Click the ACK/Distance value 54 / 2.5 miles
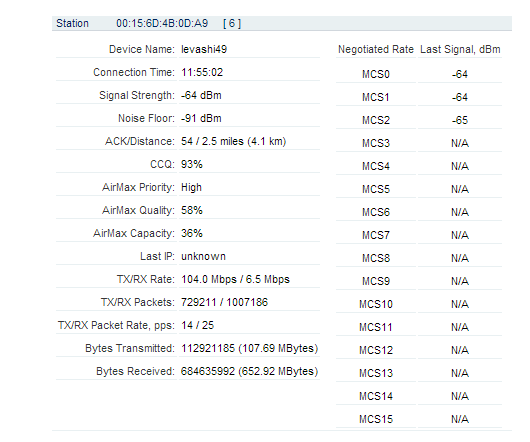 tap(234, 141)
